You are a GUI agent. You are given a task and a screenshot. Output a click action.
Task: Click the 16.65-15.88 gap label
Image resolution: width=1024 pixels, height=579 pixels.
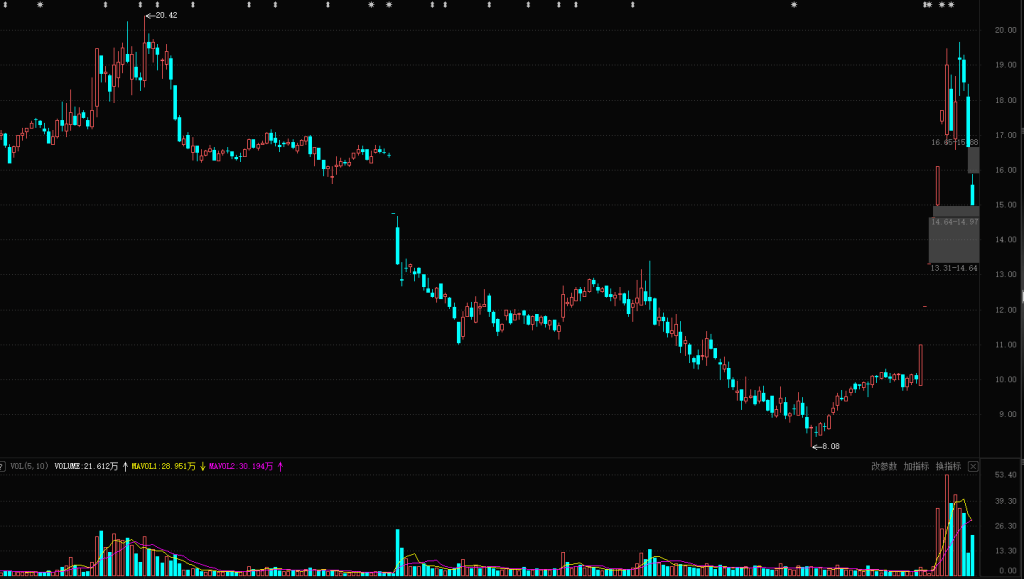coord(954,142)
